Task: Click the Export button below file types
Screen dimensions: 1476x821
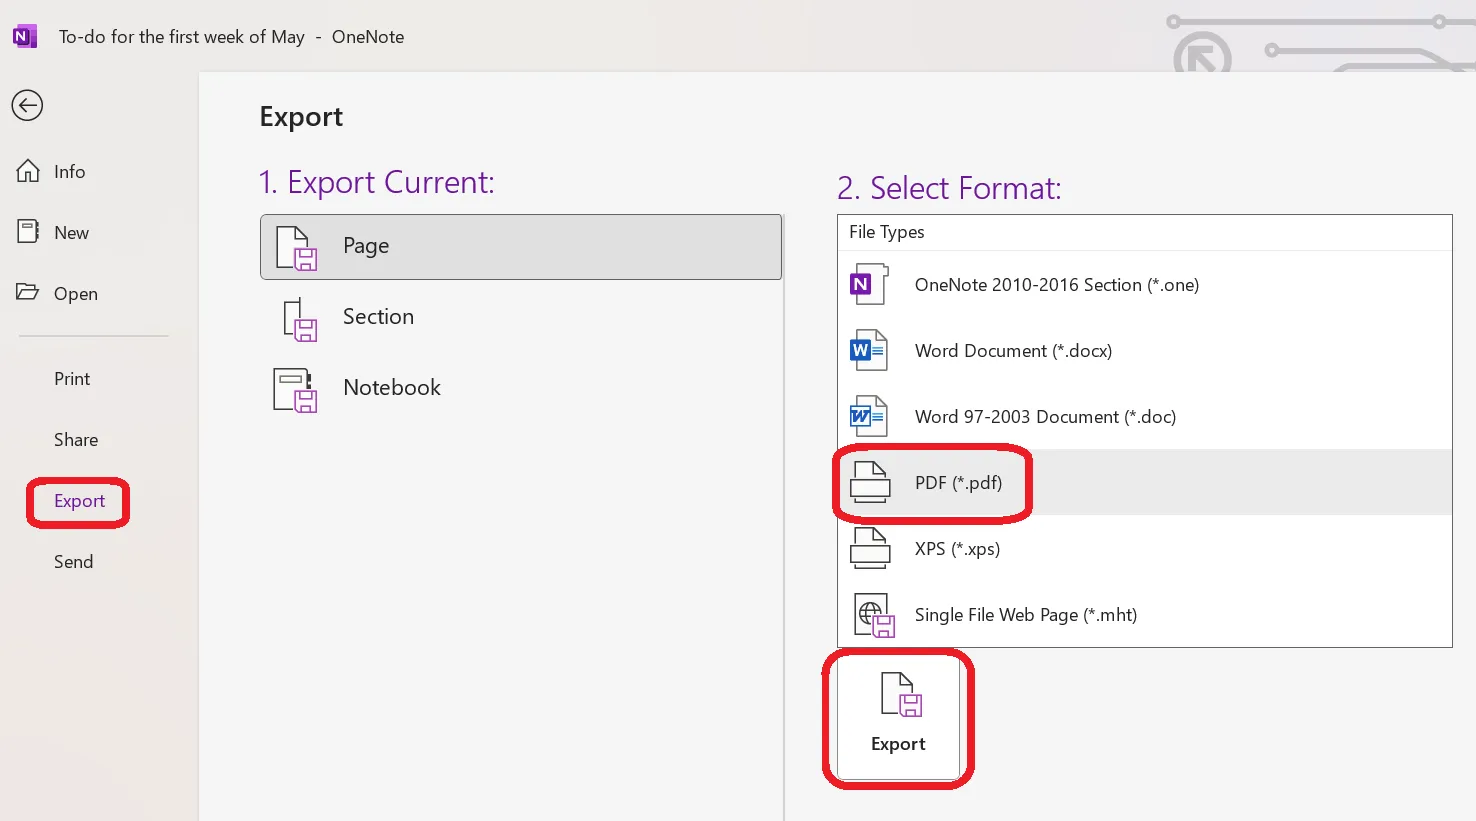Action: (898, 718)
